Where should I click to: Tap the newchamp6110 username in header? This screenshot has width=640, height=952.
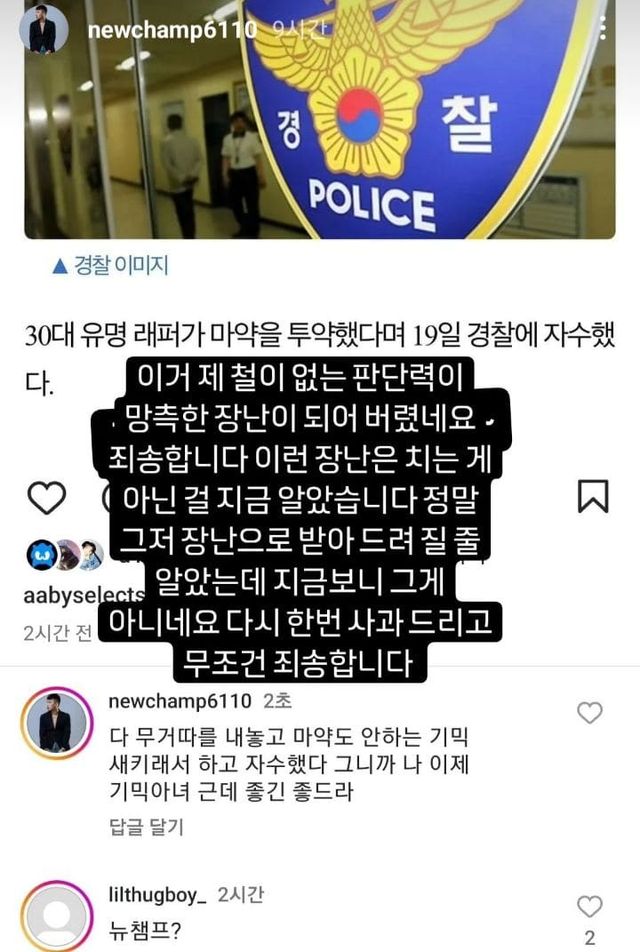tap(172, 29)
